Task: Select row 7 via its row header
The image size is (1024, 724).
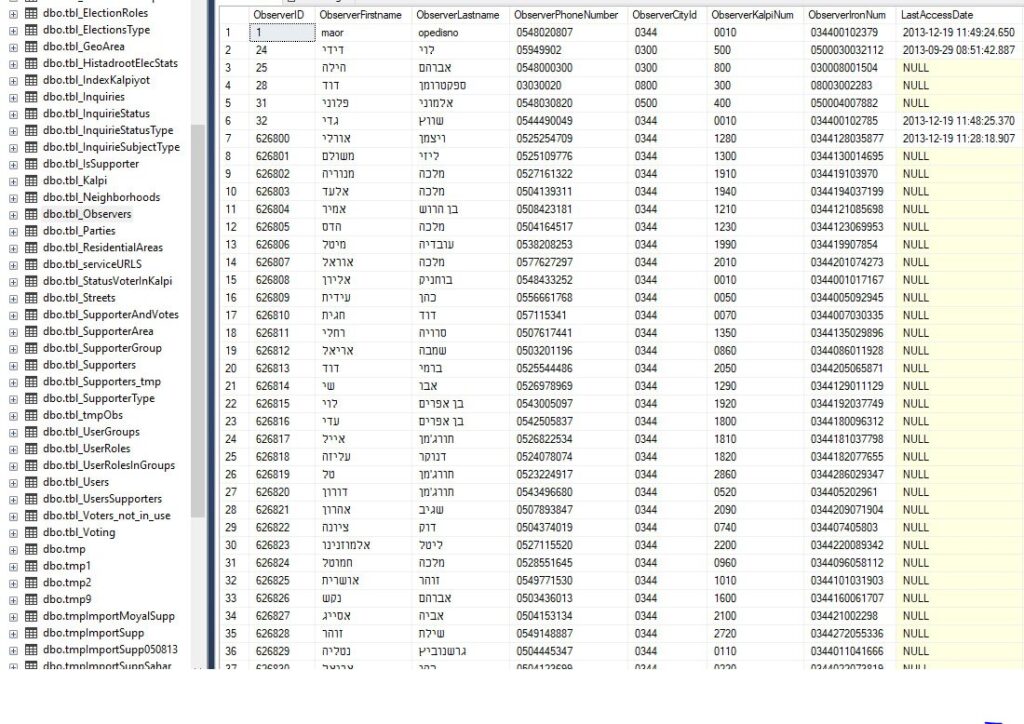Action: pos(230,138)
